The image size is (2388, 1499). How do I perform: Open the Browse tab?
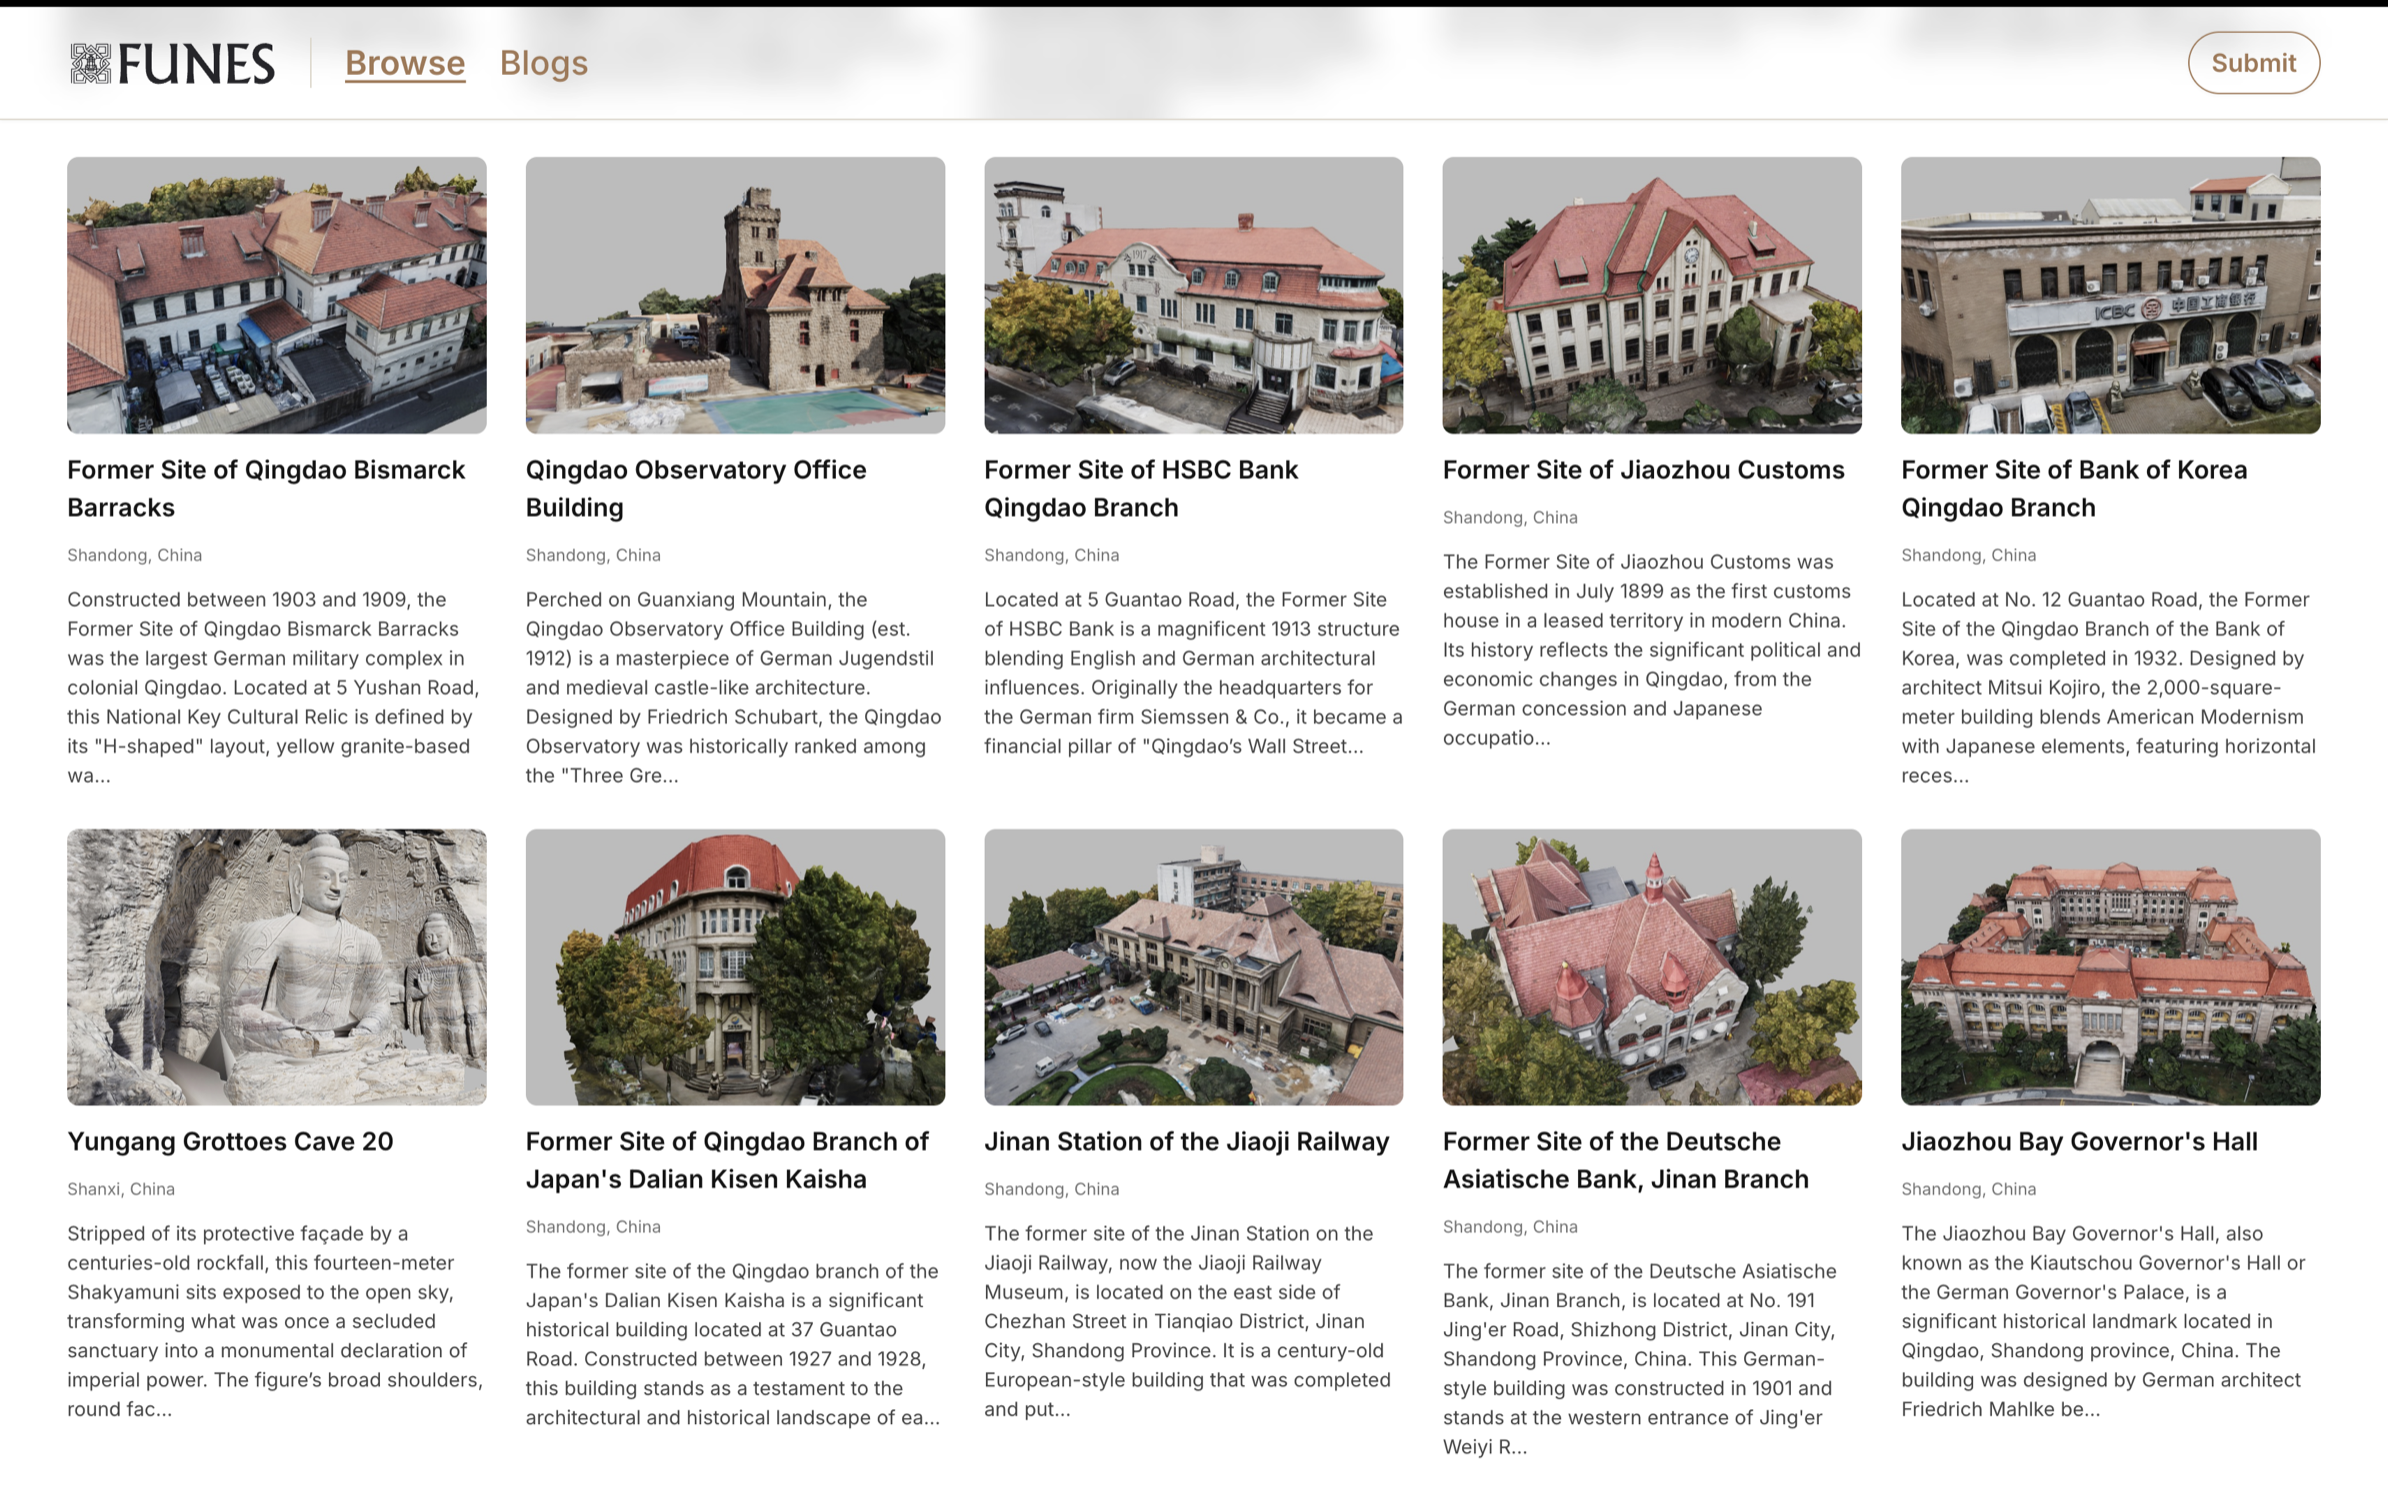pos(404,63)
